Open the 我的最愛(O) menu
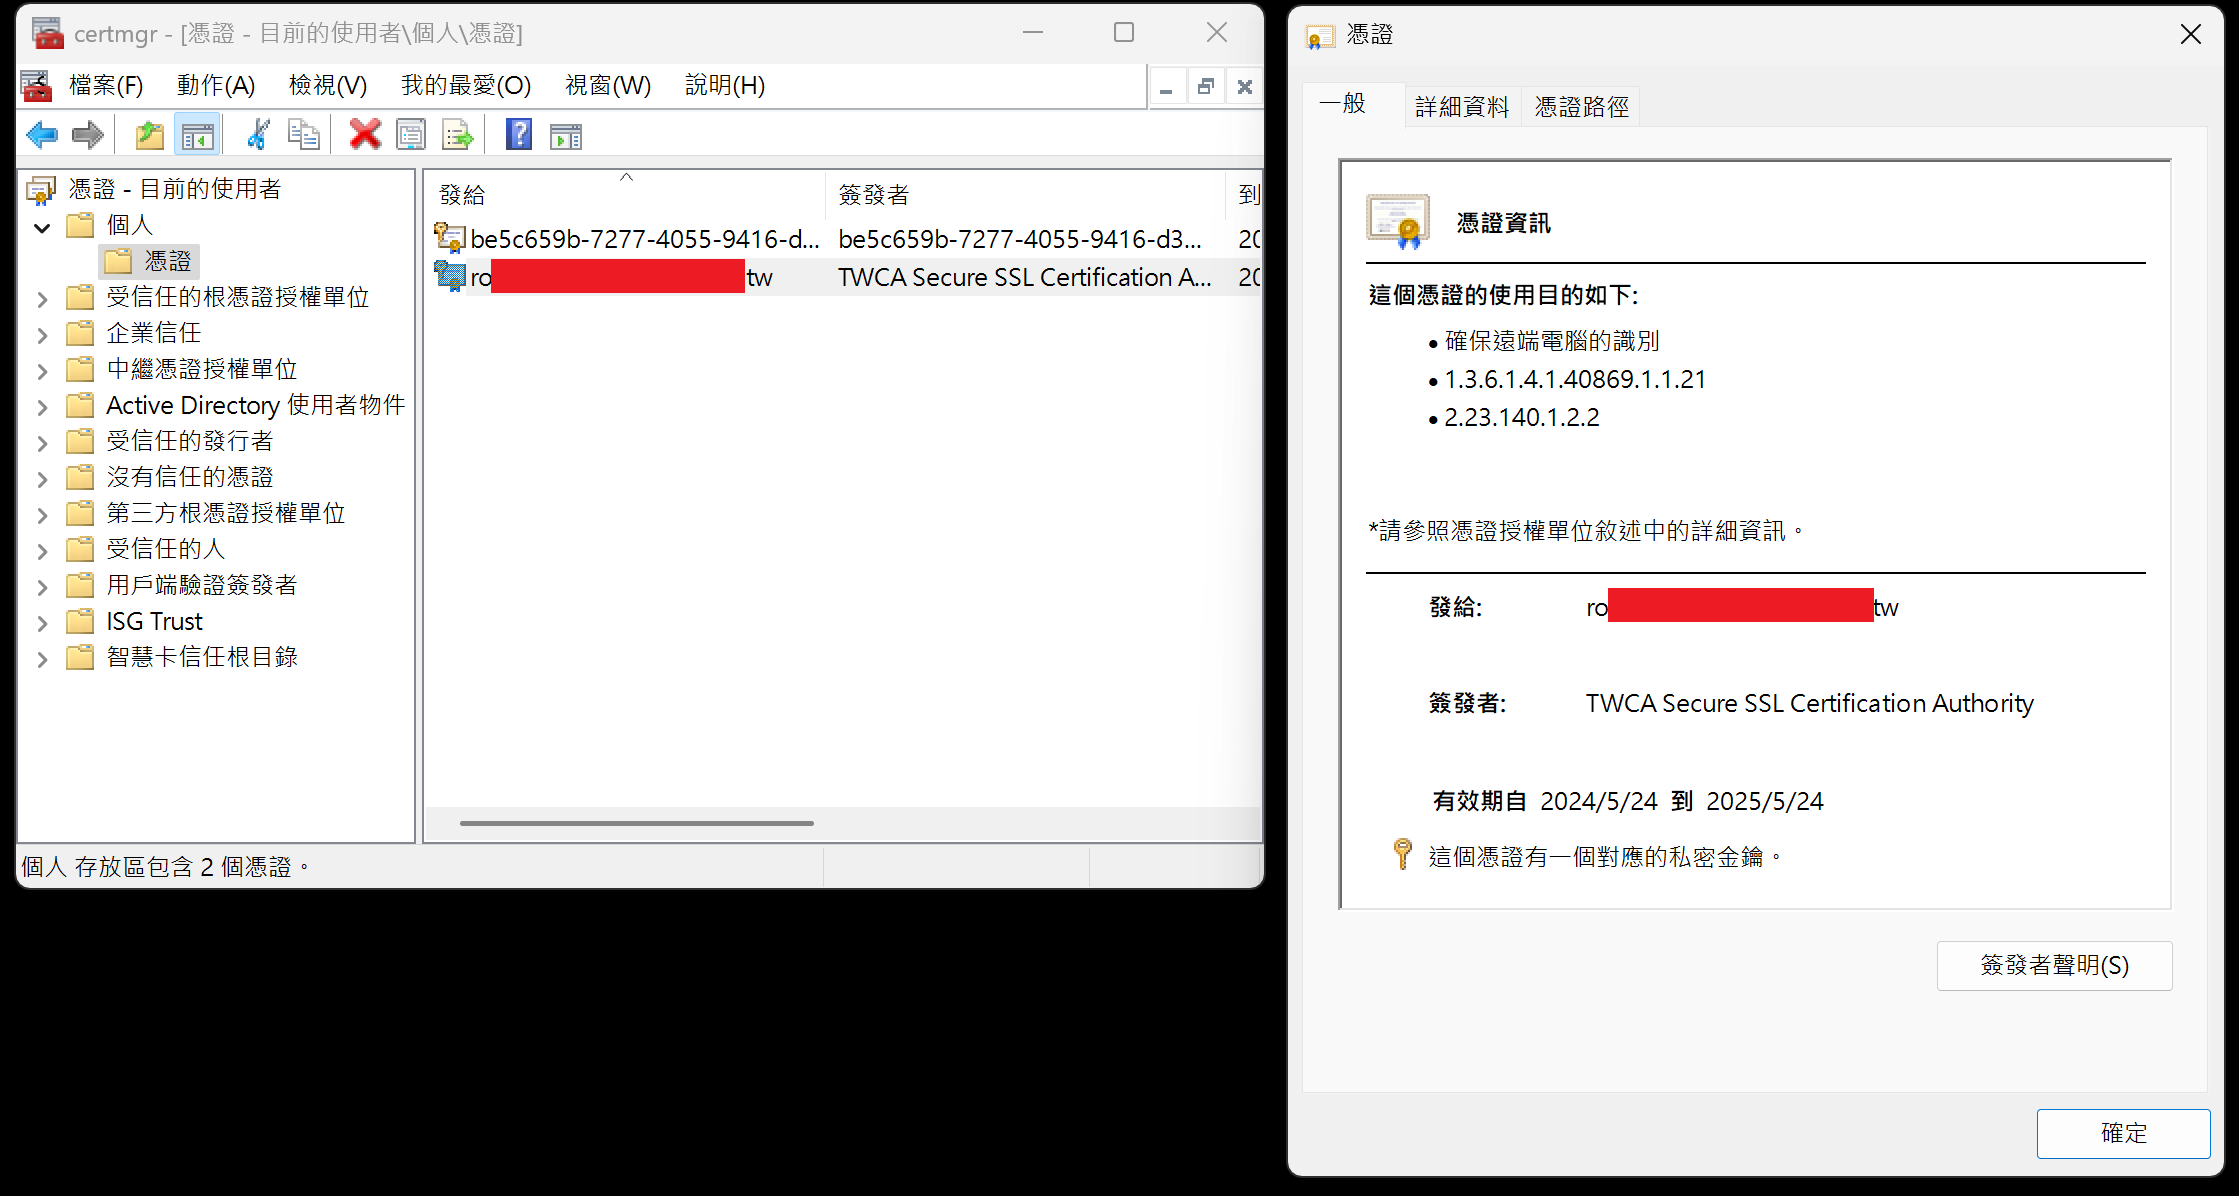2239x1196 pixels. [x=466, y=86]
